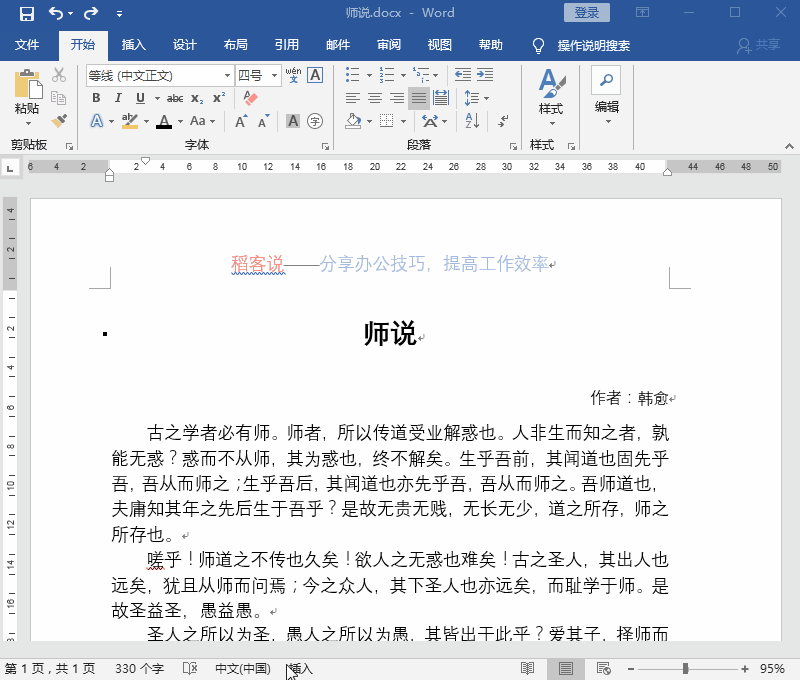800x680 pixels.
Task: Open the phonetic guide (wén) tool
Action: pos(293,75)
